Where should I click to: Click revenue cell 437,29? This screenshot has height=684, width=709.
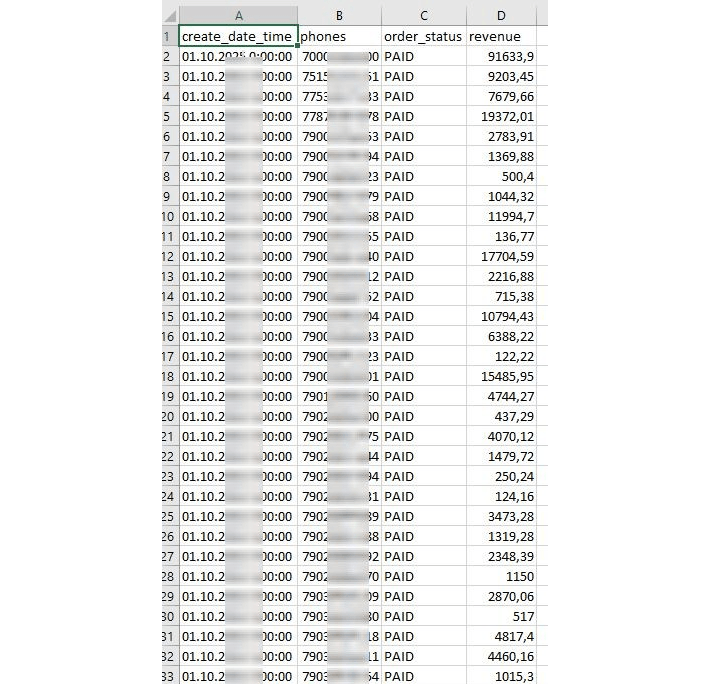pos(501,416)
